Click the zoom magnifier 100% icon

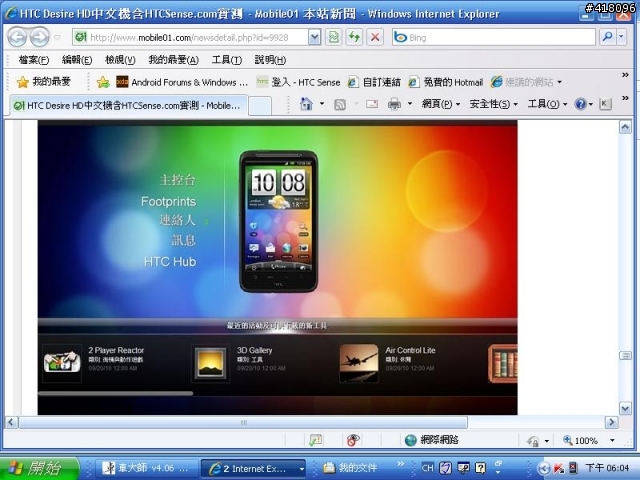click(568, 440)
